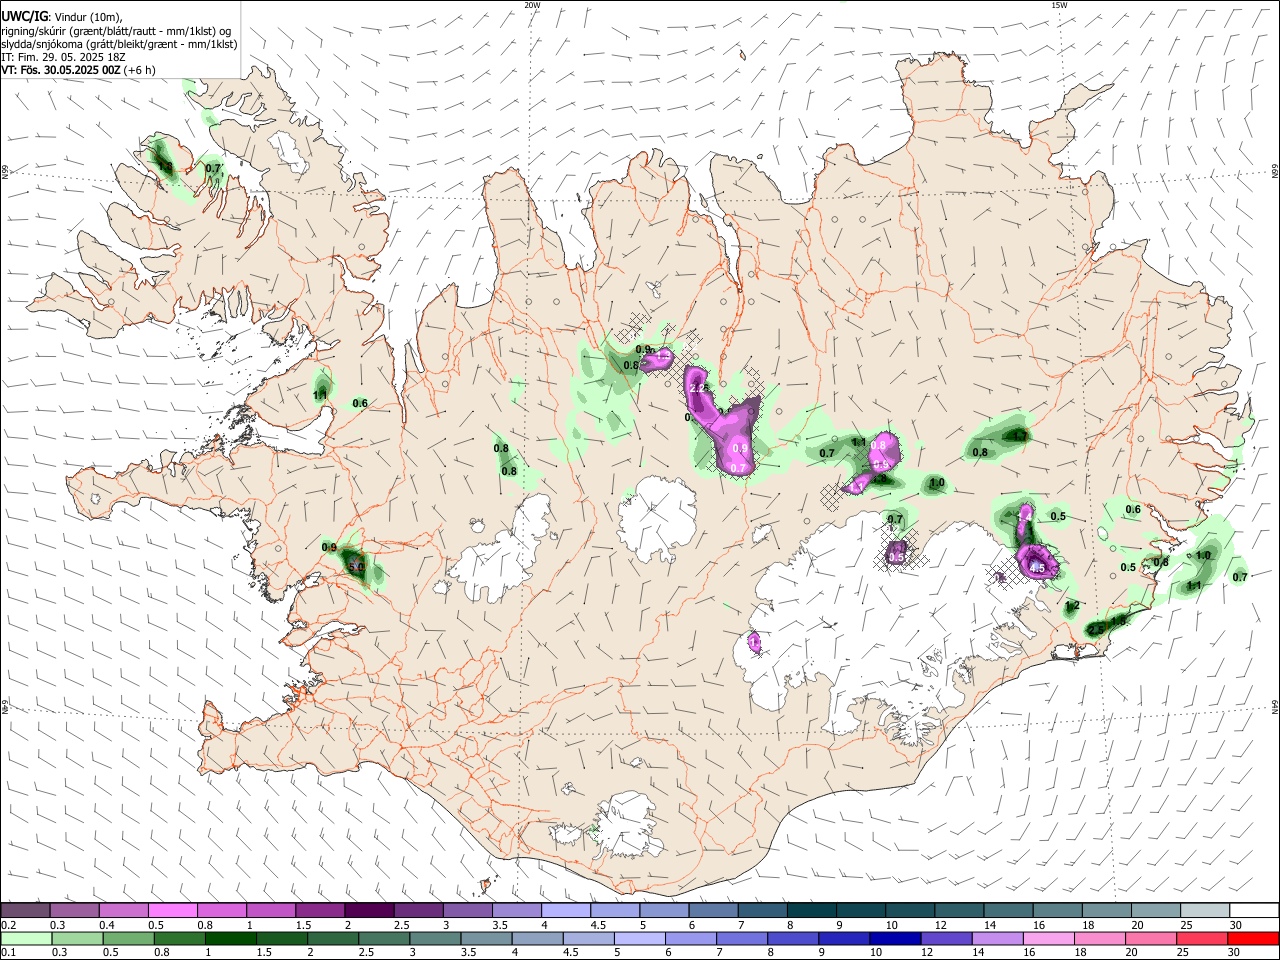Select lower legend red swatch starting at 30
Screen dimensions: 1280x960
[1254, 938]
